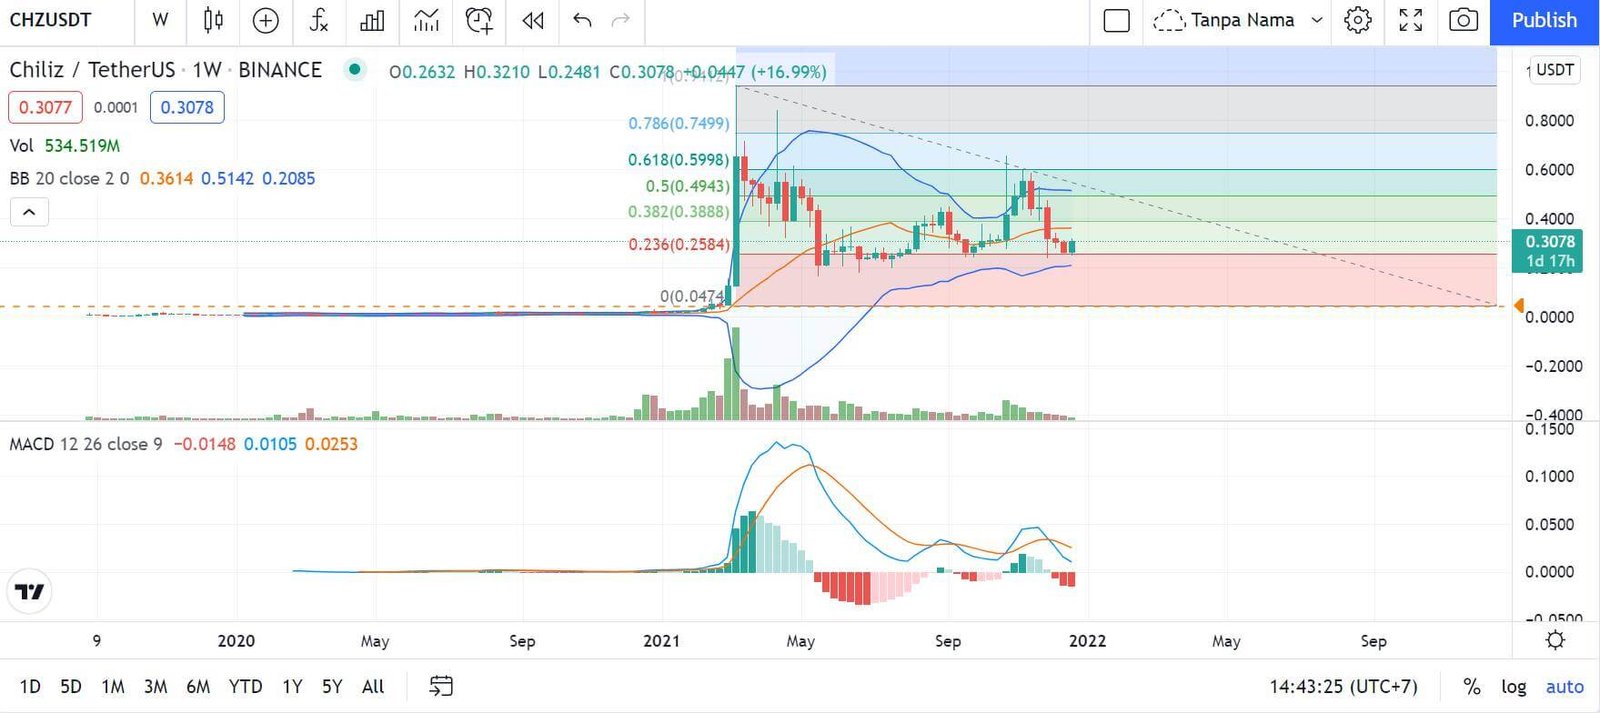Click the 2021 label on time axis

[x=661, y=641]
